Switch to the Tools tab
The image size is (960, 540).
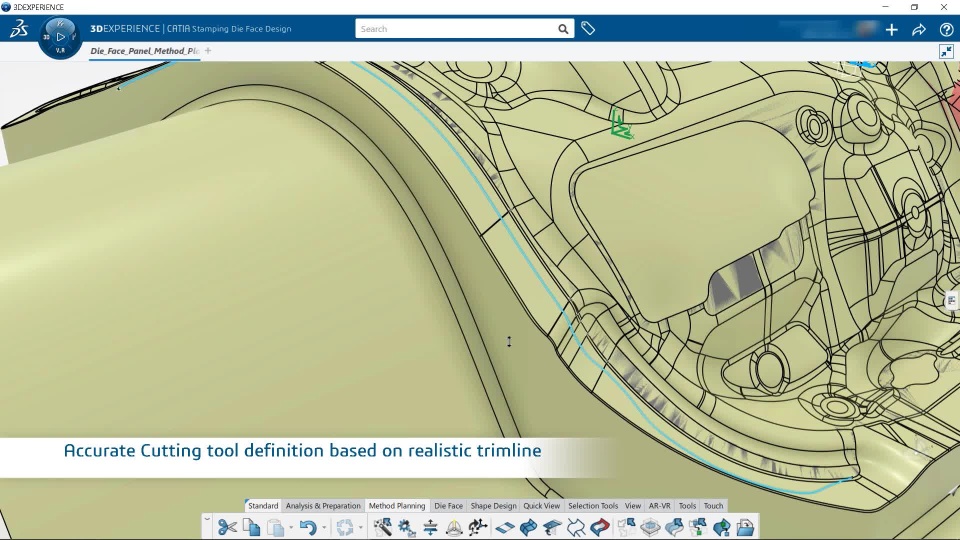click(687, 506)
